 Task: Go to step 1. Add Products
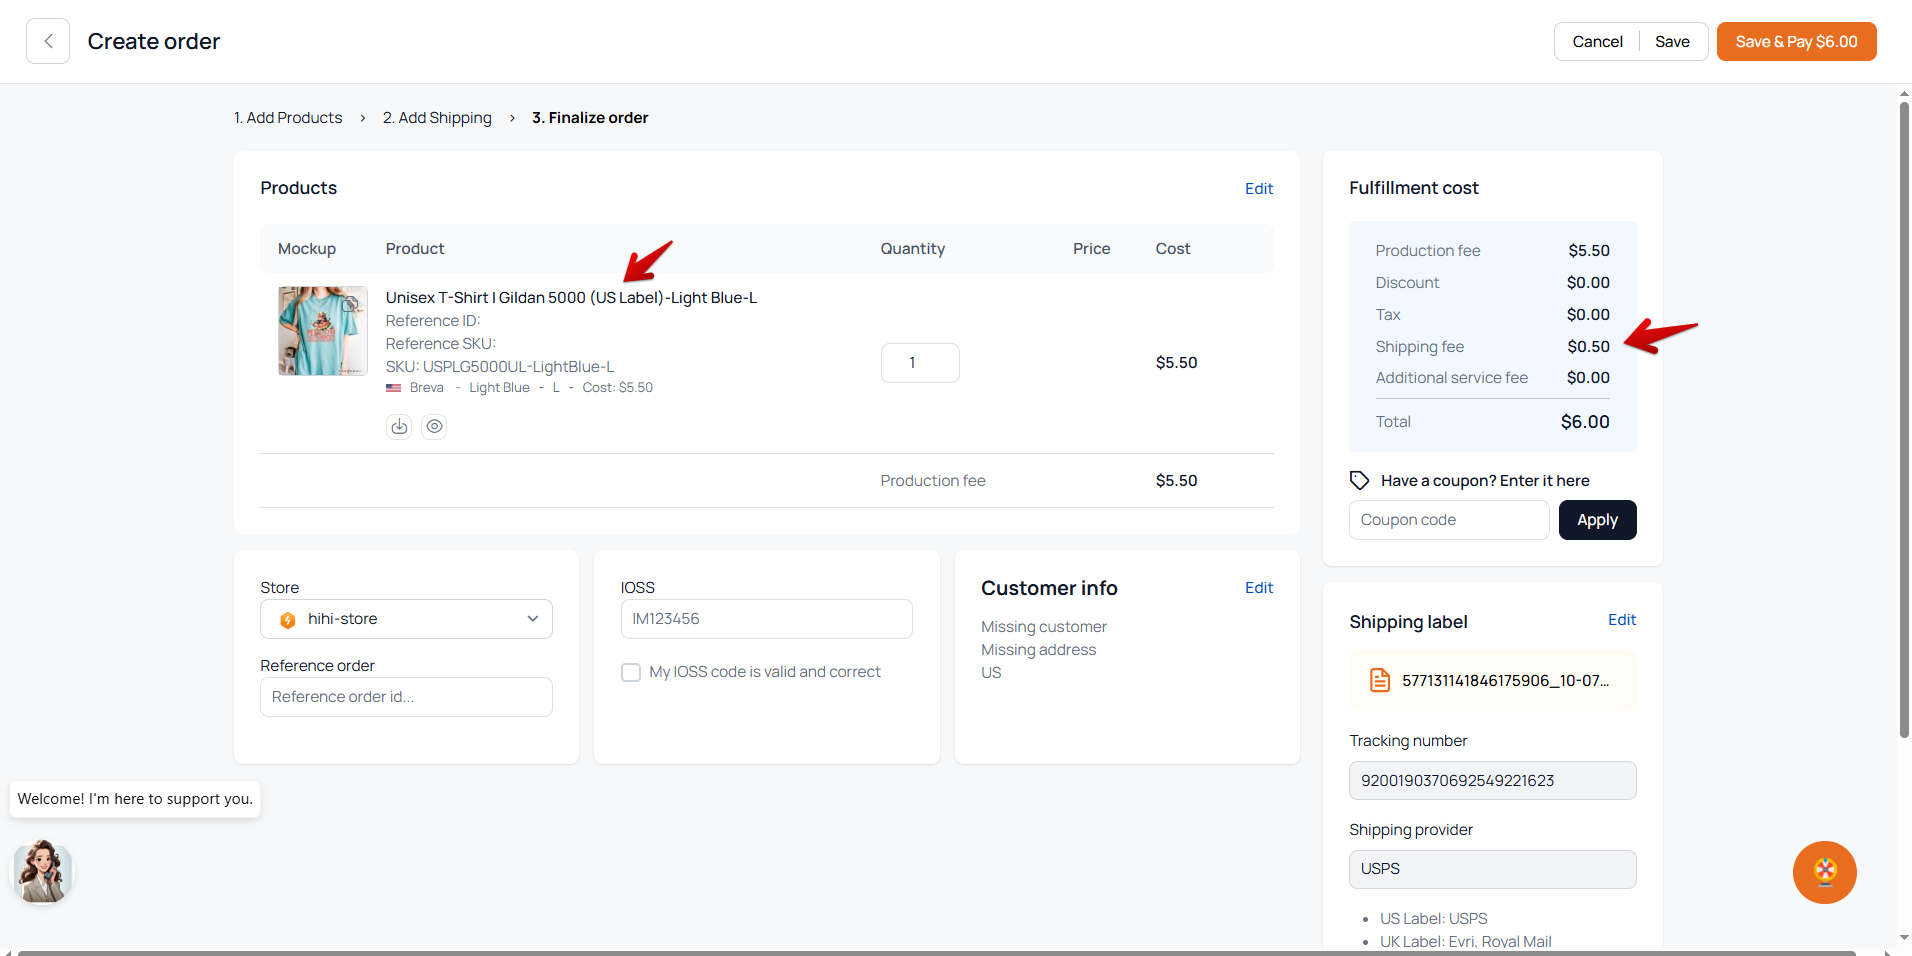288,118
